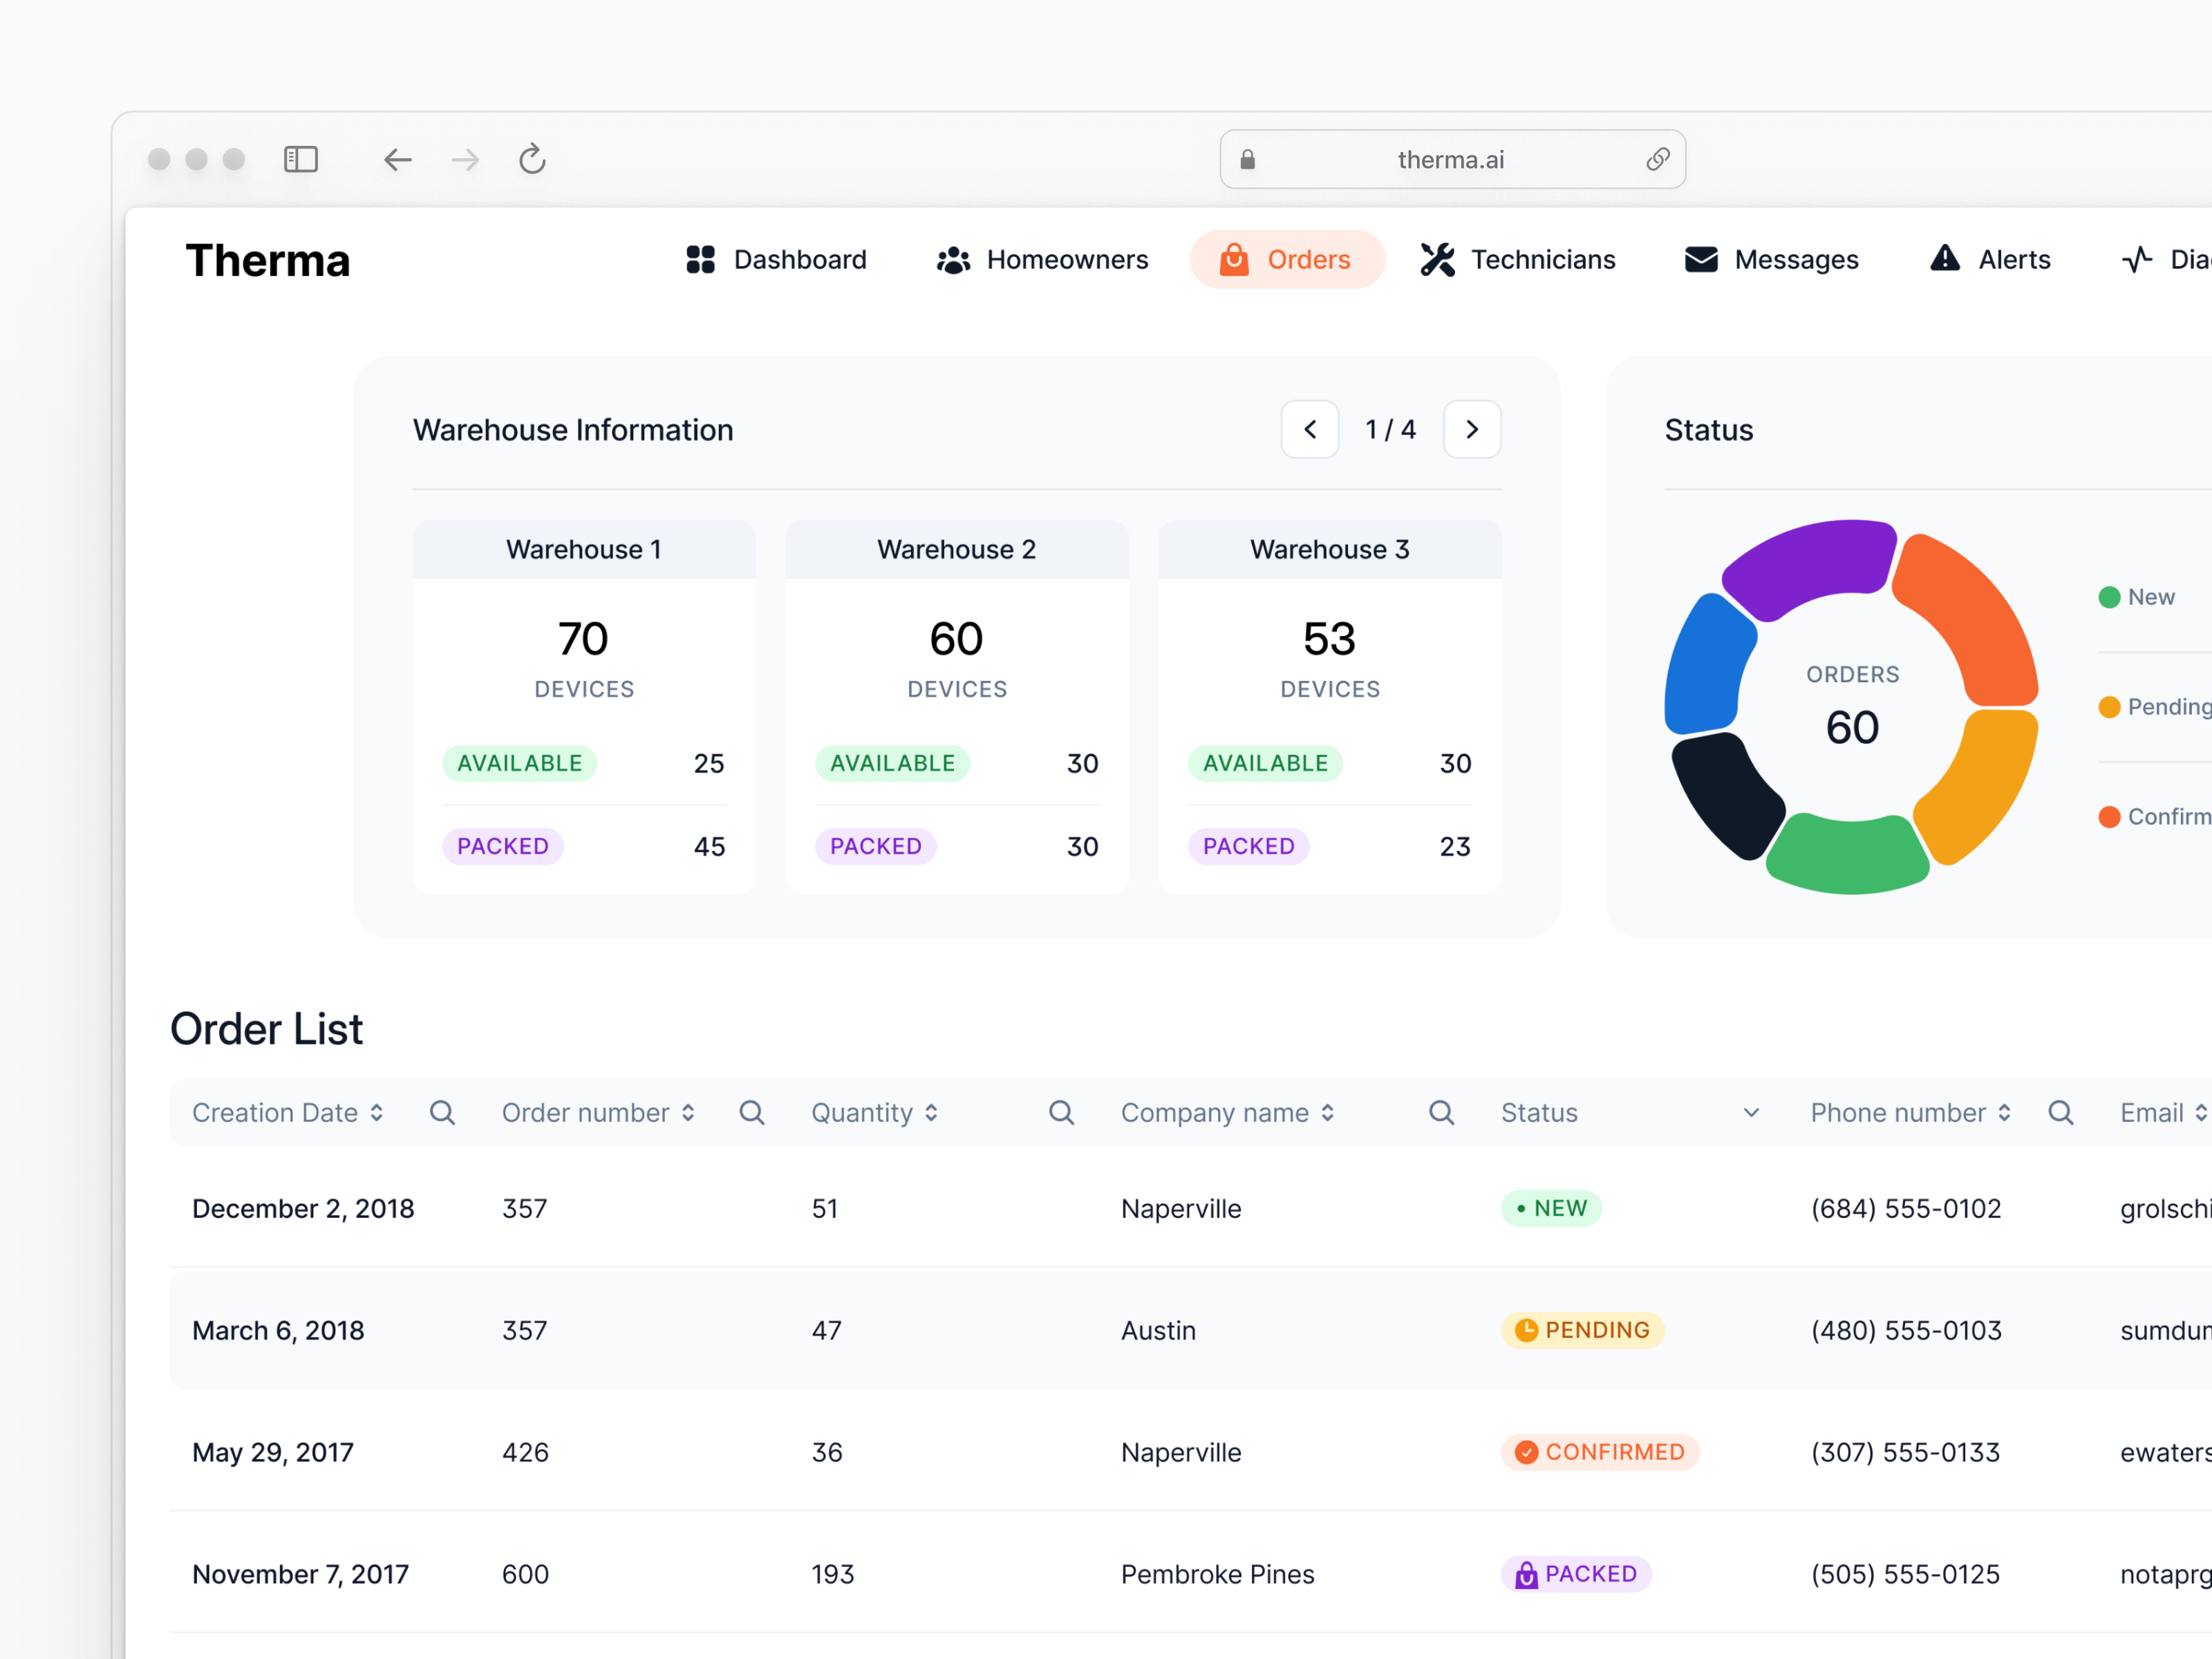2212x1659 pixels.
Task: Sort the table by Quantity
Action: [x=931, y=1112]
